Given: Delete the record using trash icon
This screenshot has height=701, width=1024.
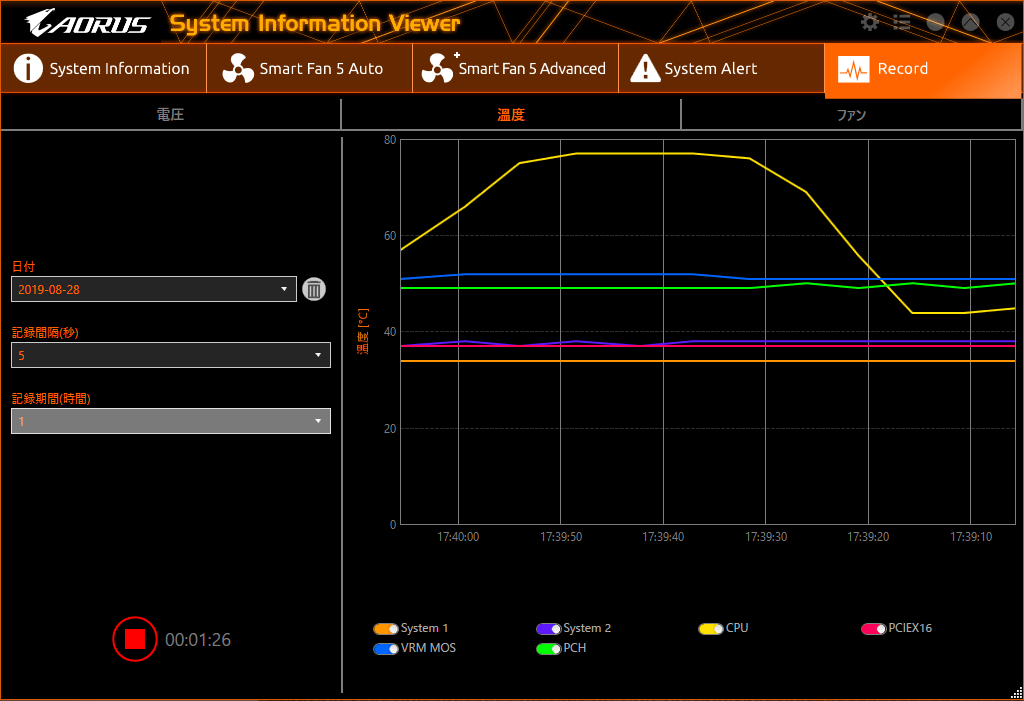Looking at the screenshot, I should click(x=313, y=289).
